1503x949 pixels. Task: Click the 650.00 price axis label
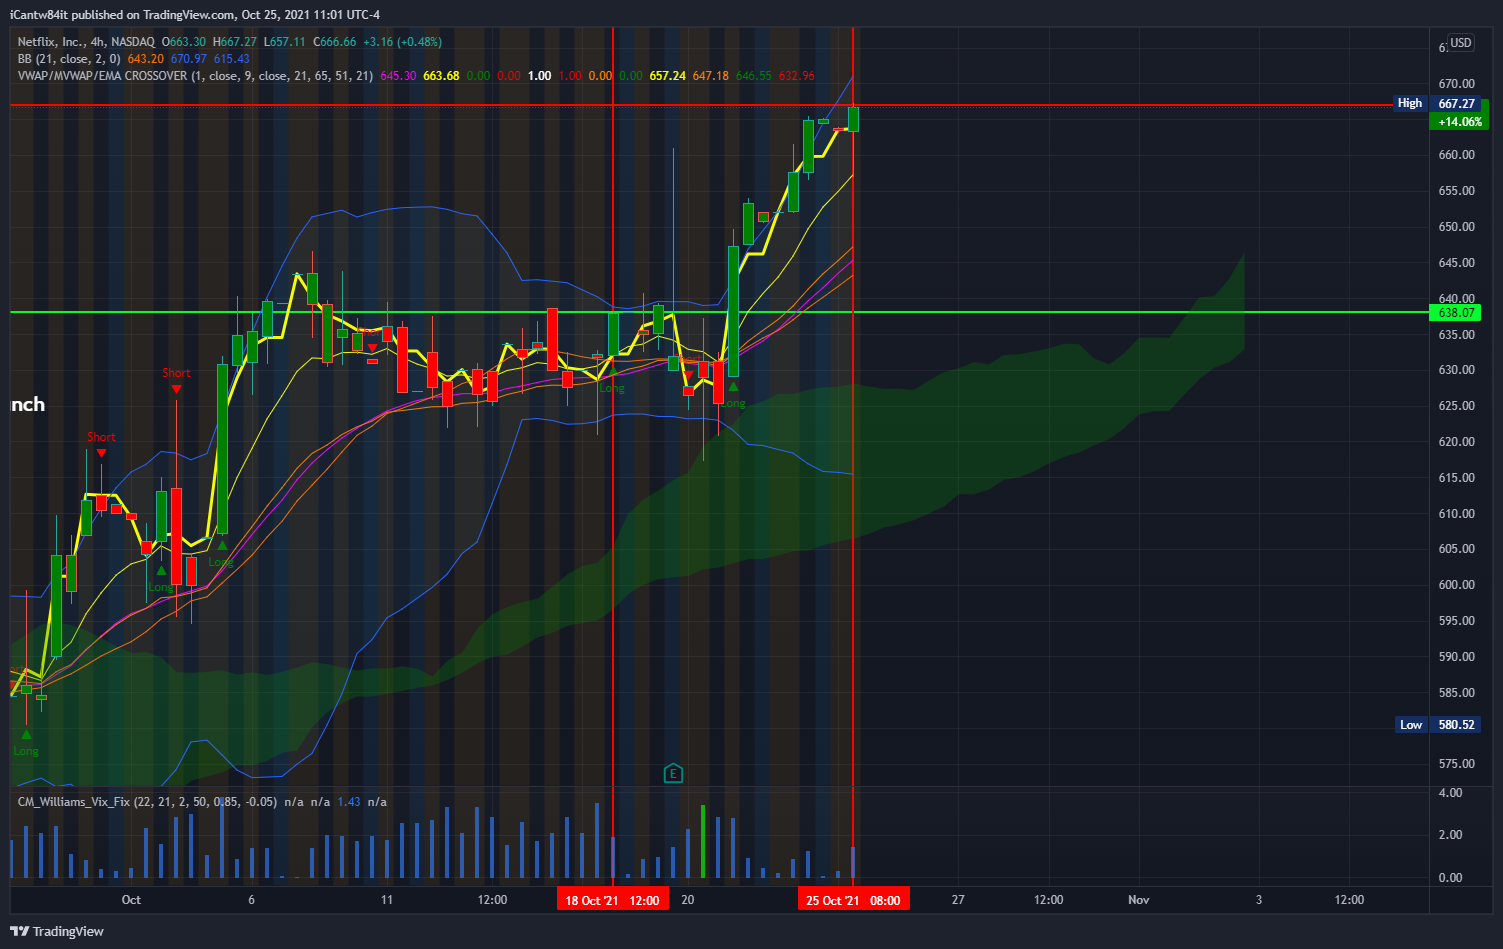click(x=1456, y=226)
